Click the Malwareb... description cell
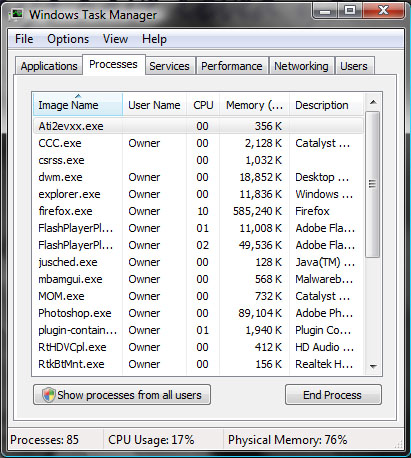411x458 pixels. coord(324,279)
